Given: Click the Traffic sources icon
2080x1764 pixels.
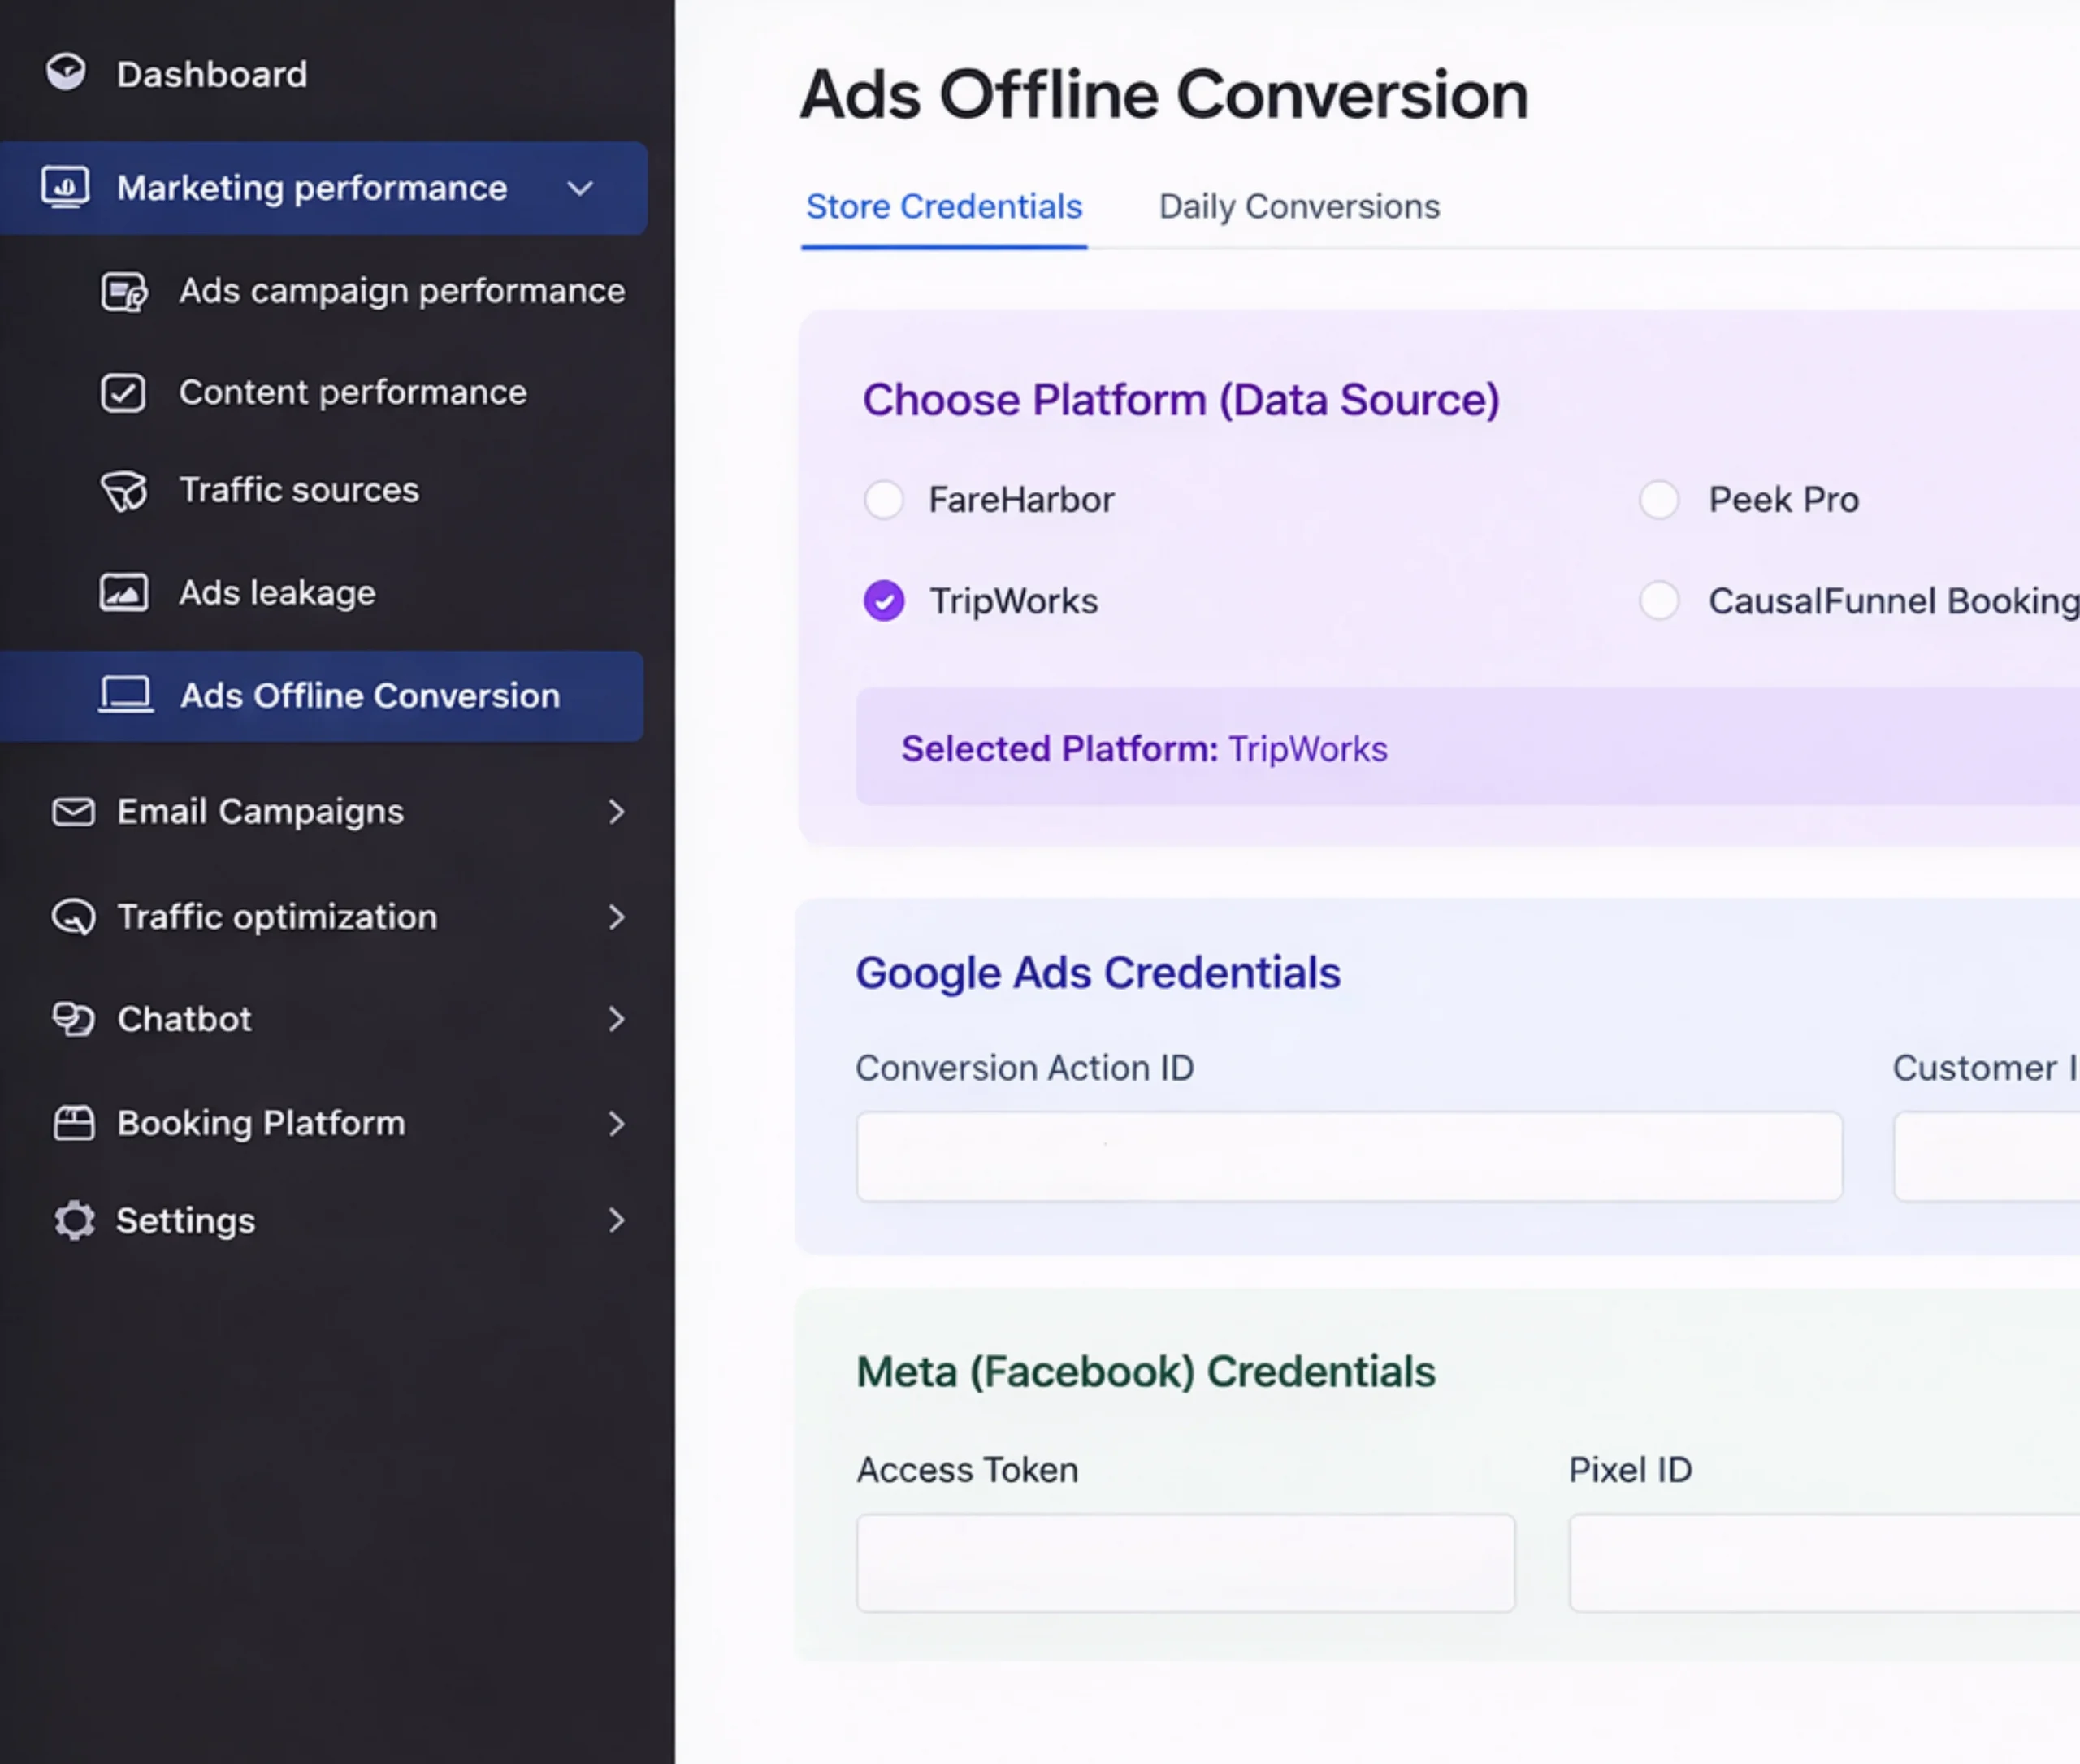Looking at the screenshot, I should pos(124,491).
